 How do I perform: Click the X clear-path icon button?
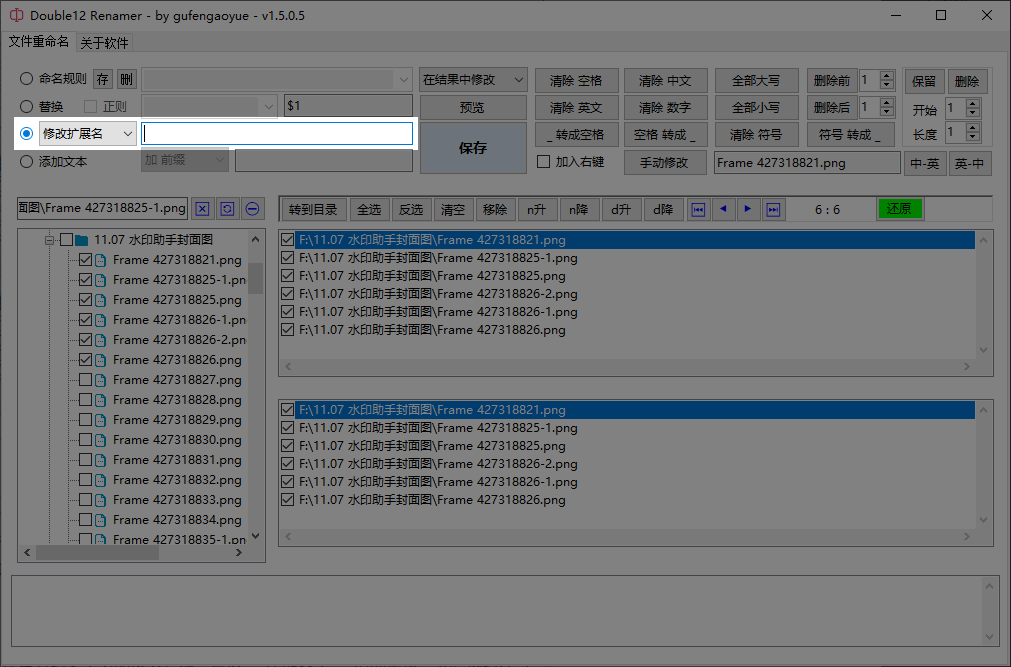[202, 209]
